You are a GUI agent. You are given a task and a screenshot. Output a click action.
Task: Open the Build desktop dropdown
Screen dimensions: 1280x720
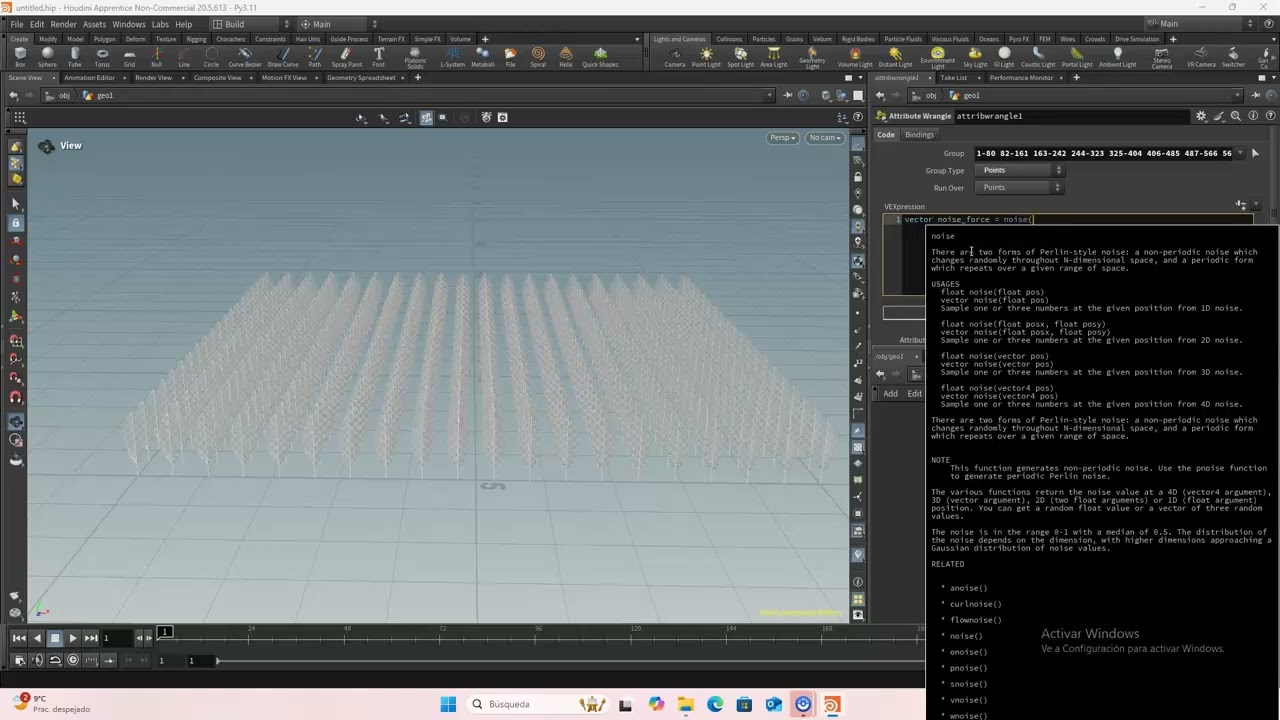point(251,24)
